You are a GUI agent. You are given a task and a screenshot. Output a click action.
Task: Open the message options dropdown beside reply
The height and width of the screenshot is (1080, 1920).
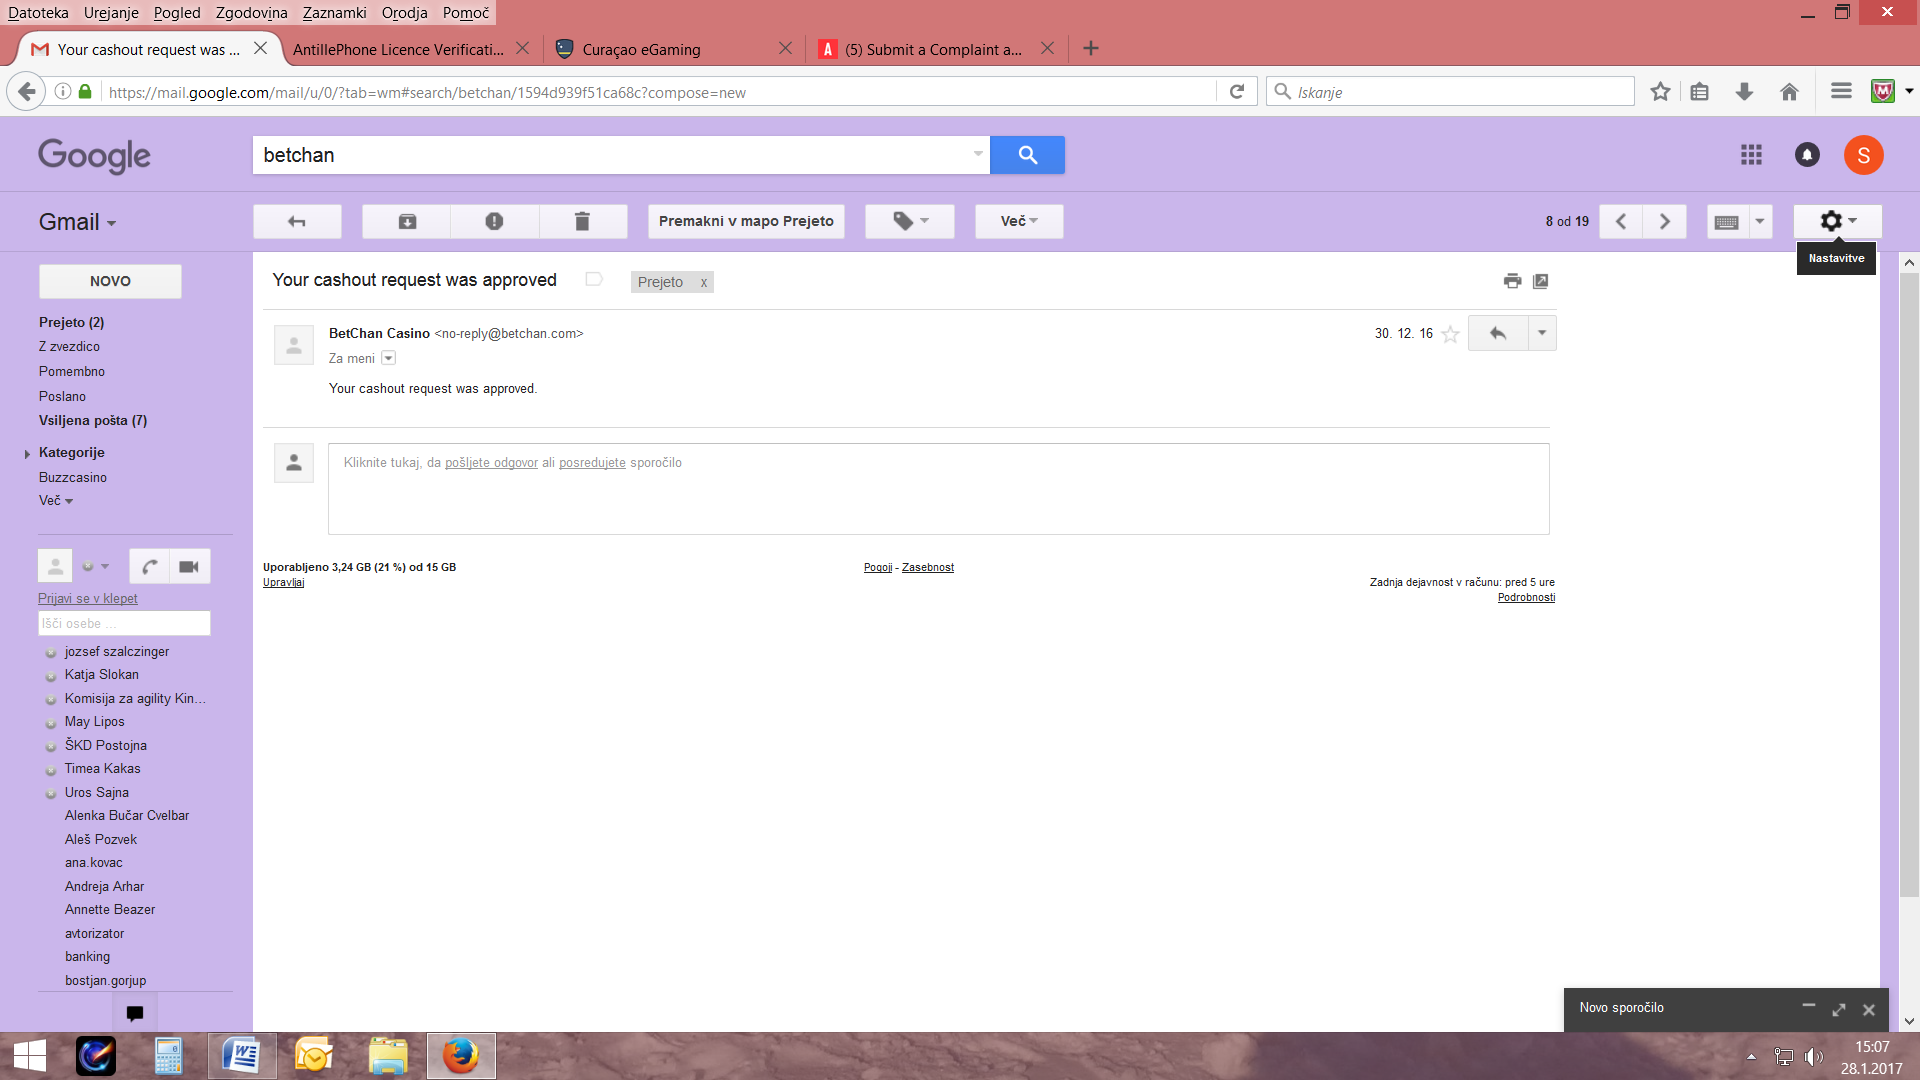(x=1542, y=333)
